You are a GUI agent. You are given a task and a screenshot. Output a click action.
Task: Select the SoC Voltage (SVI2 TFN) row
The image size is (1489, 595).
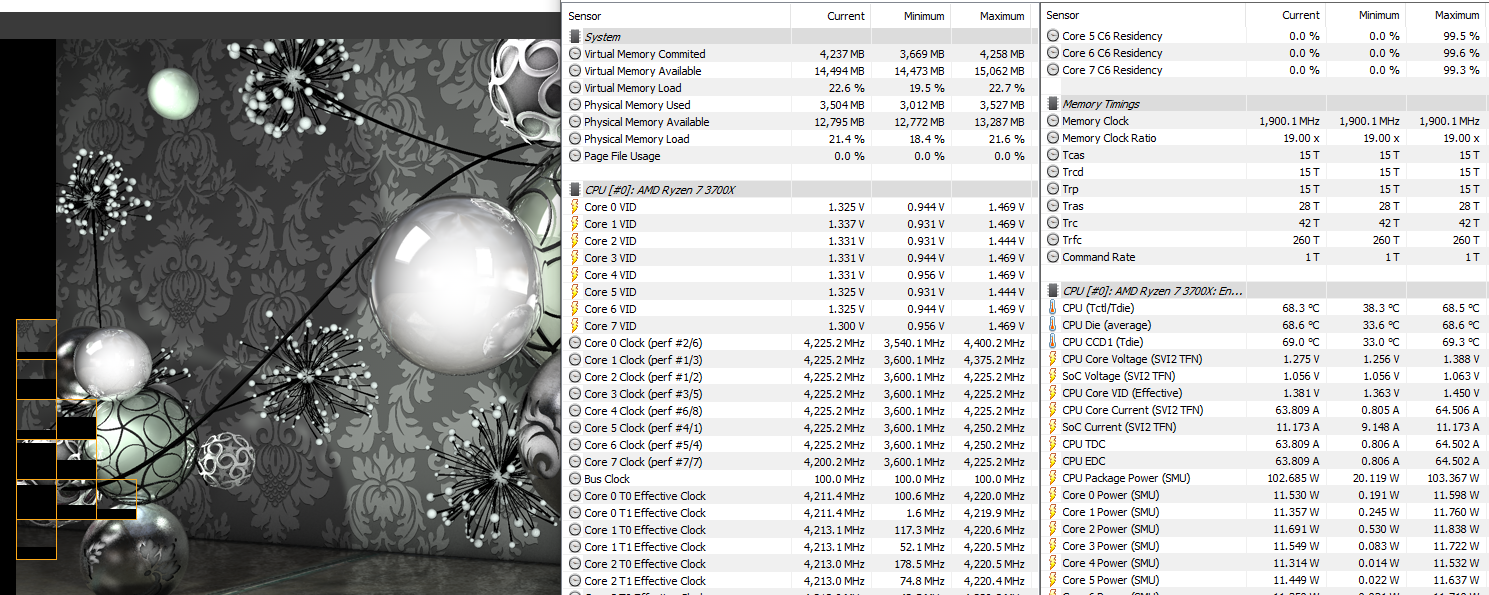1265,376
